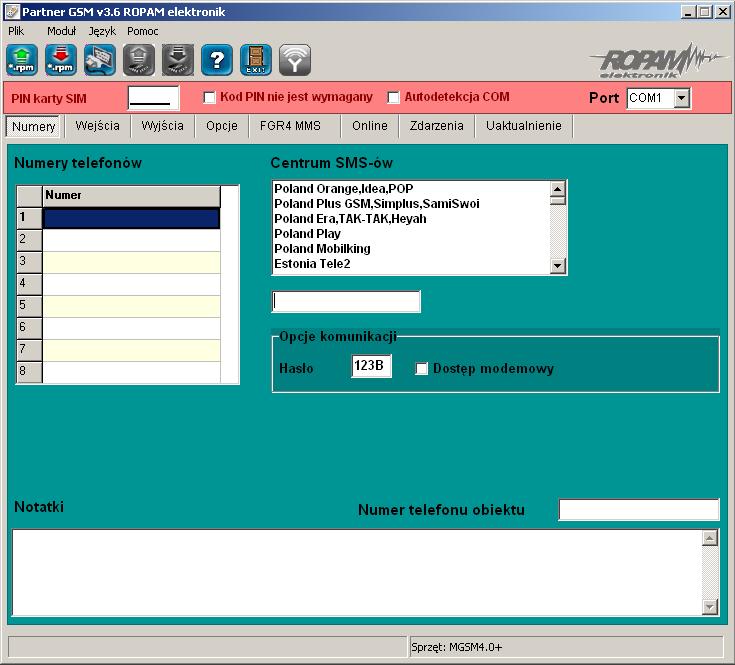This screenshot has height=665, width=735.
Task: Switch to the Numery tab
Action: pyautogui.click(x=33, y=127)
